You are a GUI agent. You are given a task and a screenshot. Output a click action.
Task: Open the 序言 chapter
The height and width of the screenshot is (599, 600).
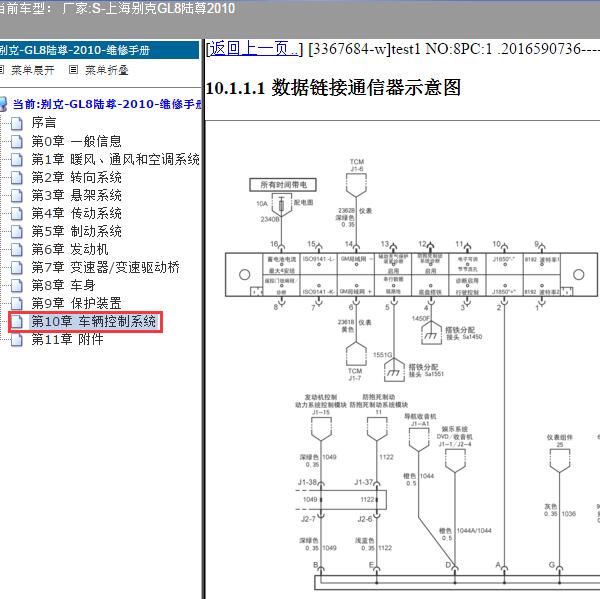tap(44, 122)
